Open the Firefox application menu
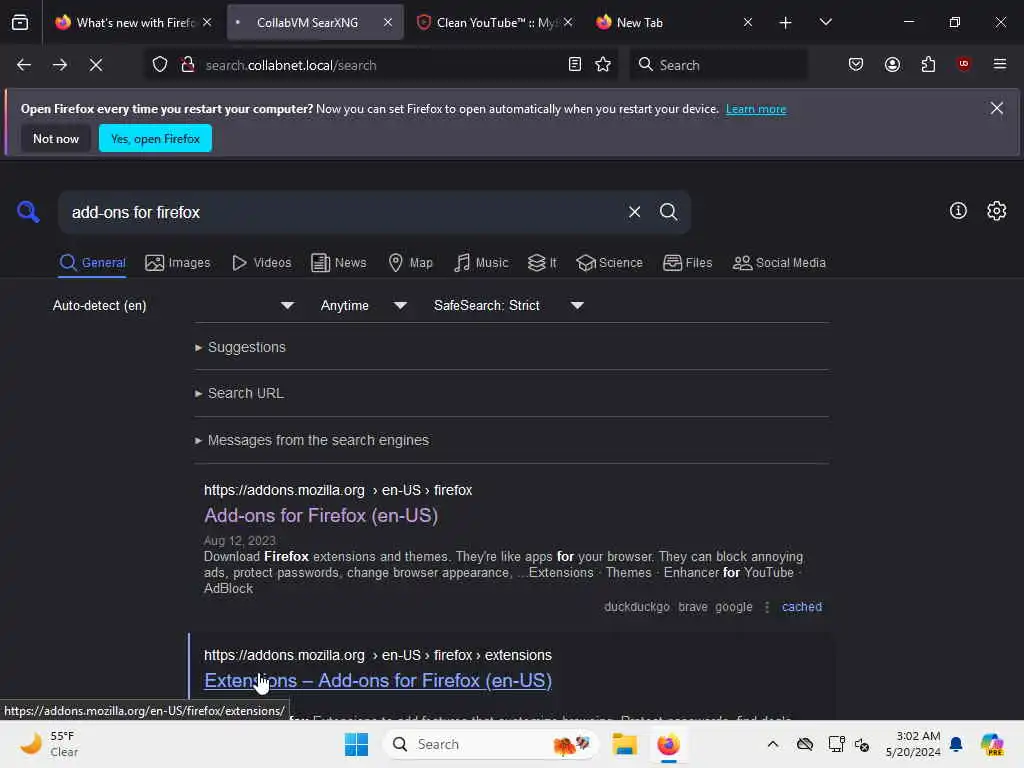Viewport: 1024px width, 768px height. pyautogui.click(x=999, y=64)
